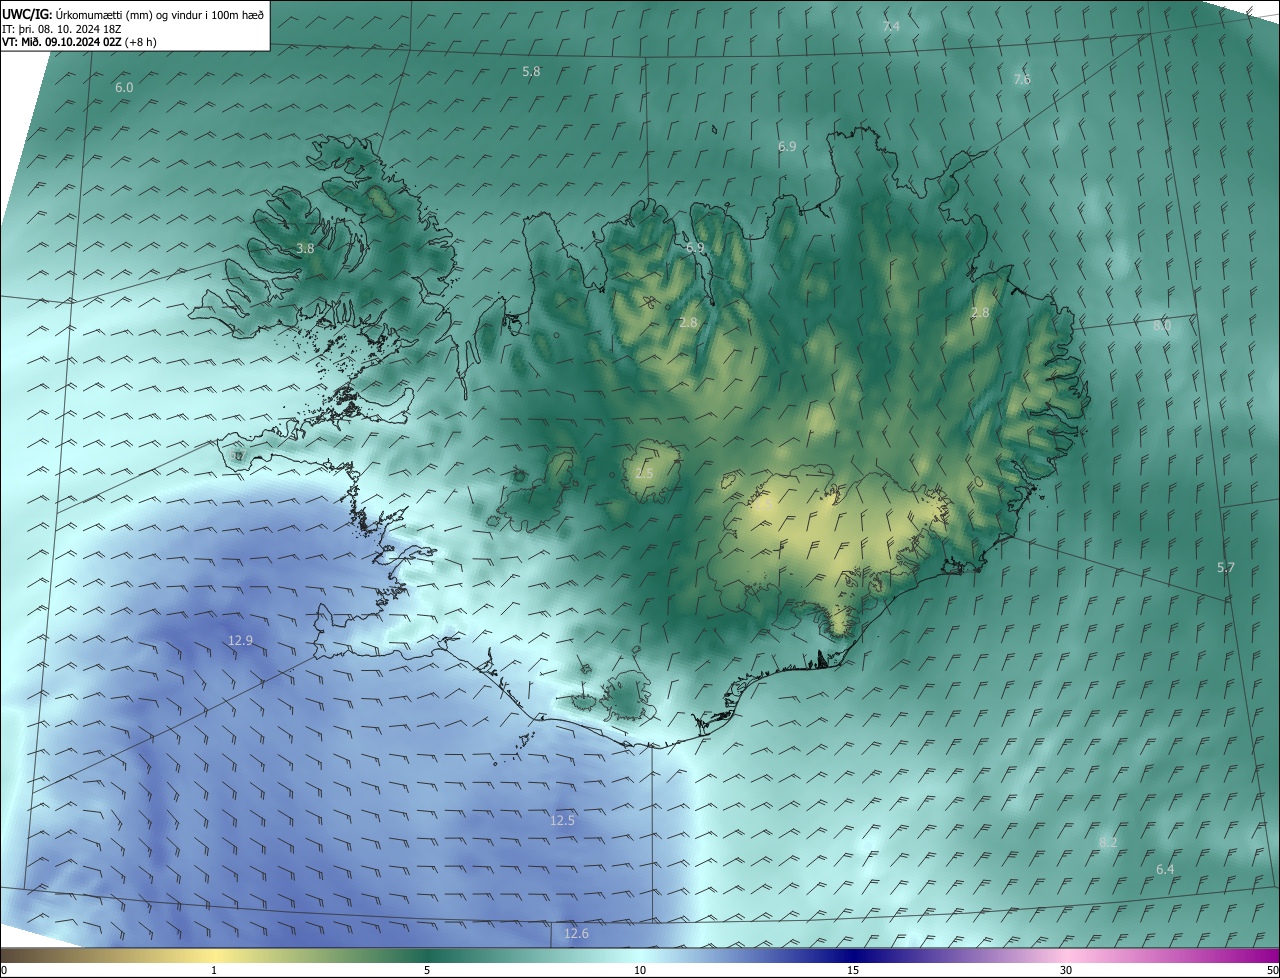Click the 0 tick label on the color scale

pos(4,970)
